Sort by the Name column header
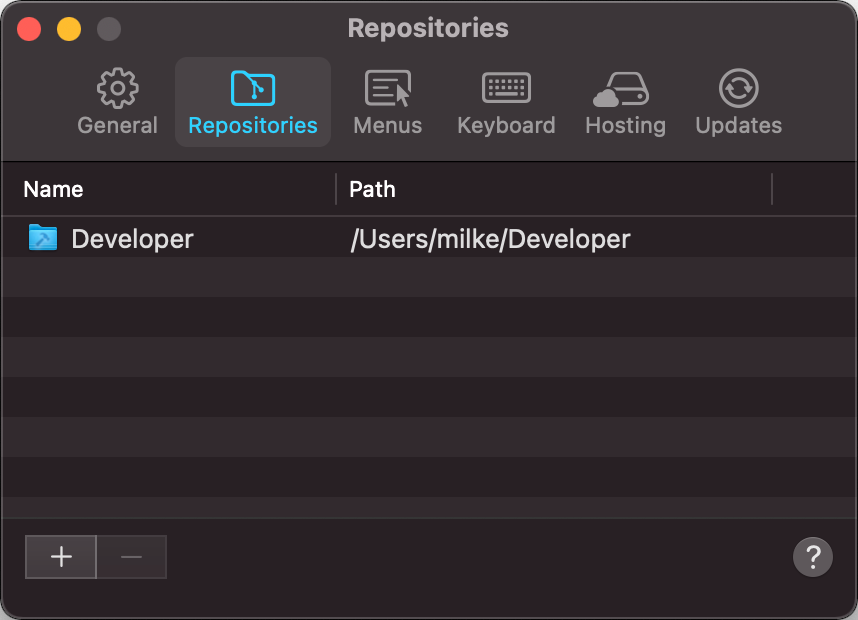 [x=53, y=189]
